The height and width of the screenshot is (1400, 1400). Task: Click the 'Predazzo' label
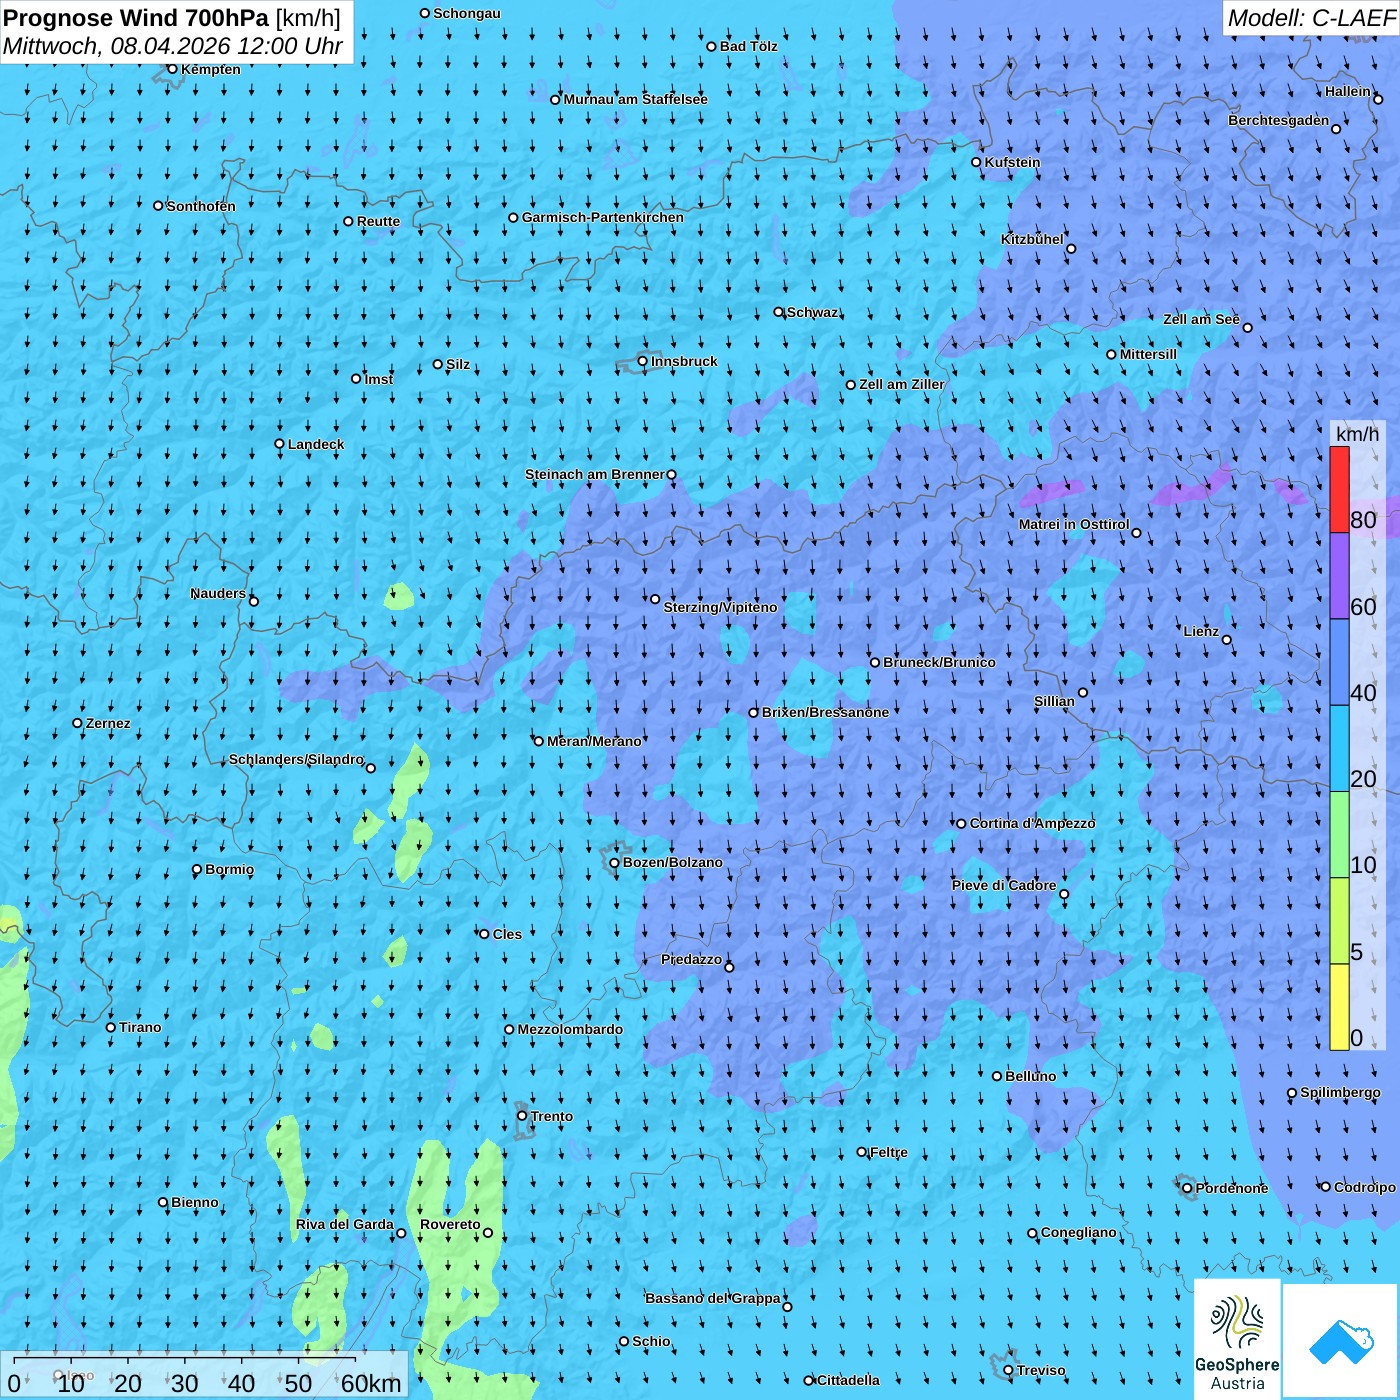(x=691, y=959)
